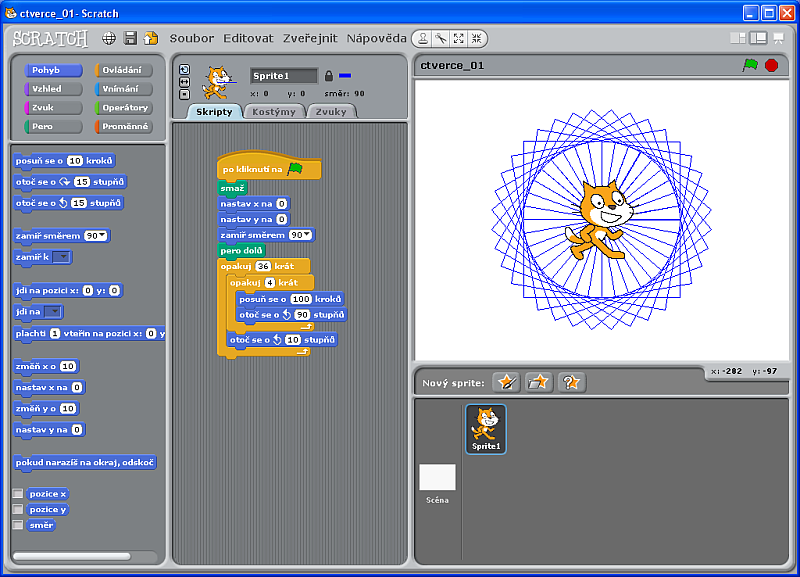
Task: Open the Editovat menu
Action: (x=248, y=38)
